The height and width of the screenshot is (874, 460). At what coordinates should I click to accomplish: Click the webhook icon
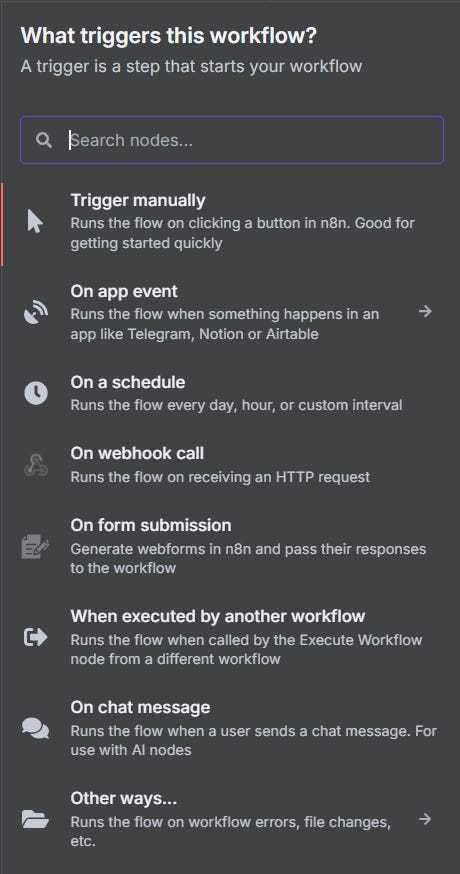[x=36, y=465]
